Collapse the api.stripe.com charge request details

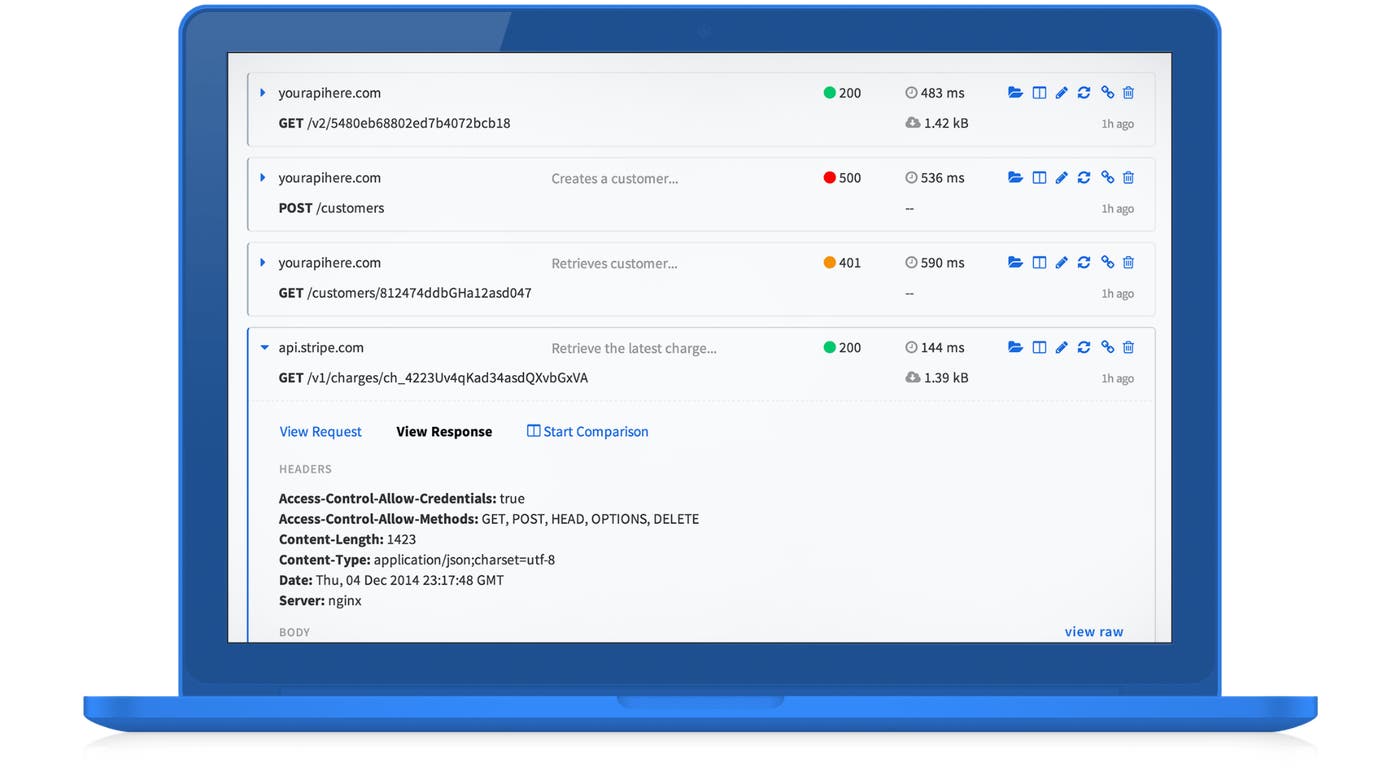tap(263, 347)
